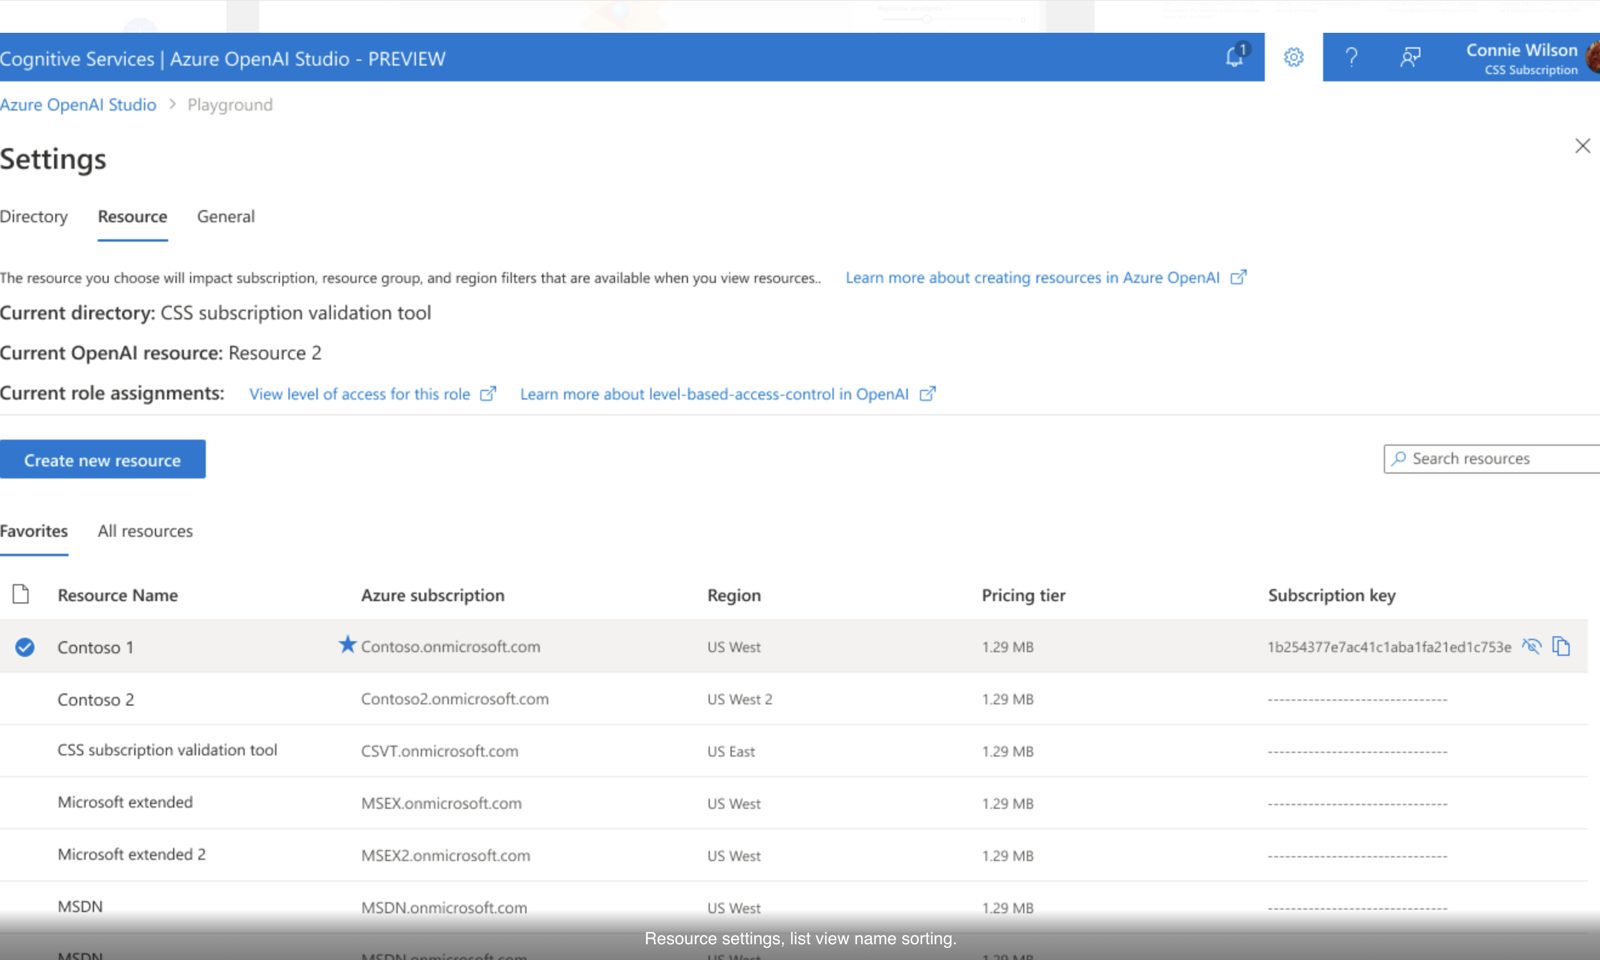Open Learn more about level-based-access-control link
This screenshot has height=960, width=1600.
[714, 394]
